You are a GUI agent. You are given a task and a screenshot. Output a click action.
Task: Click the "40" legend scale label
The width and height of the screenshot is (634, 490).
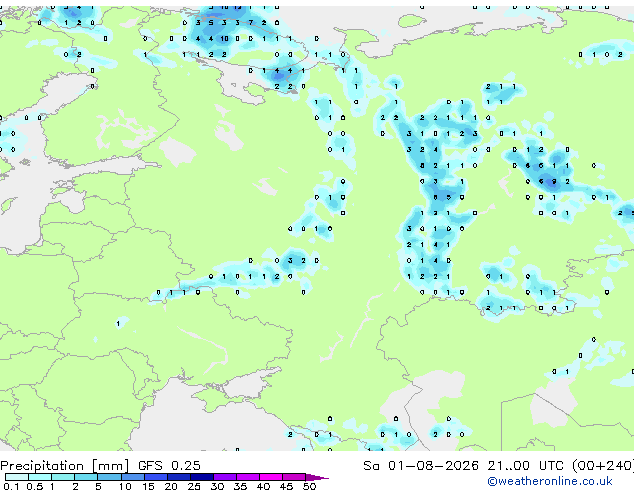[263, 486]
